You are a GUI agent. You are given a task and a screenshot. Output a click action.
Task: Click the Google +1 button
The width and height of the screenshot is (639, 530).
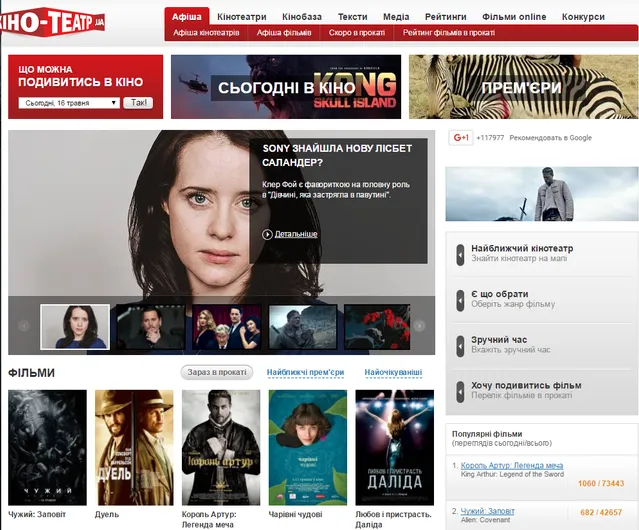[461, 138]
